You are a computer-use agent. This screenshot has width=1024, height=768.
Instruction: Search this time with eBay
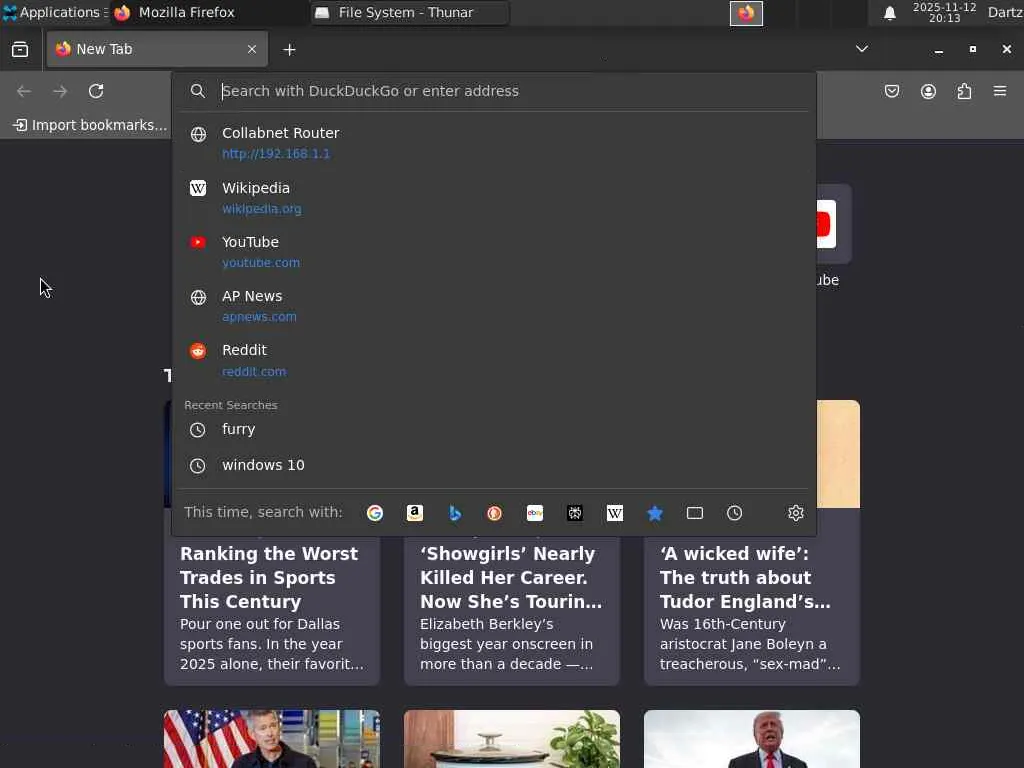pos(535,513)
